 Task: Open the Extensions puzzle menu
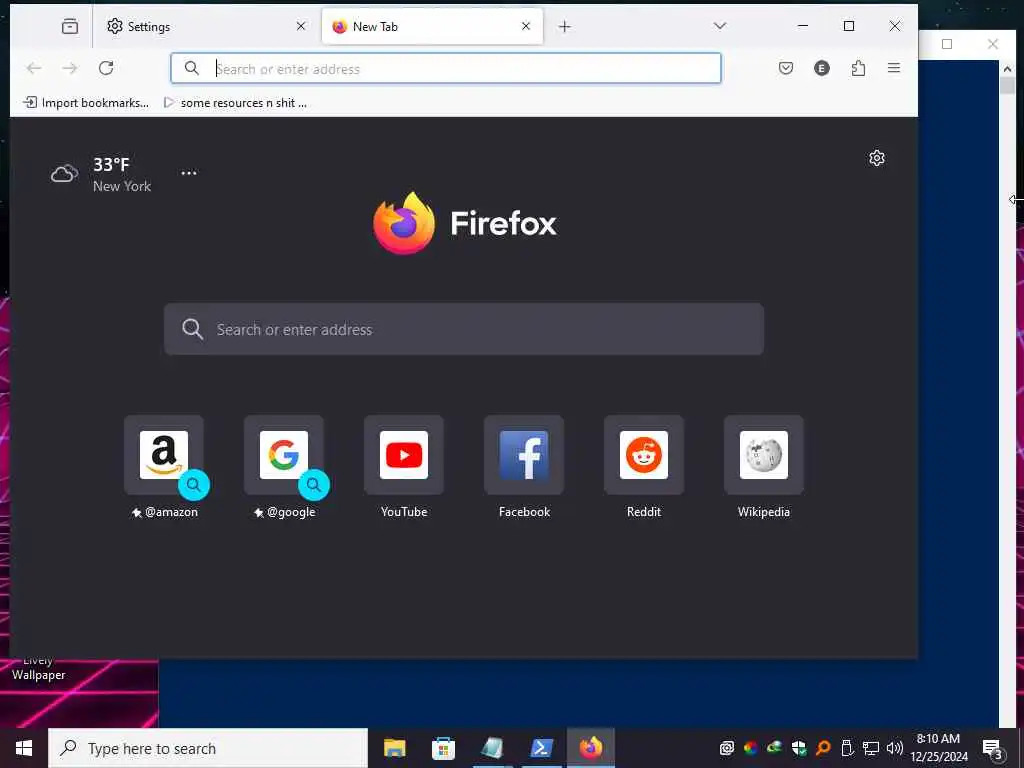pos(858,68)
